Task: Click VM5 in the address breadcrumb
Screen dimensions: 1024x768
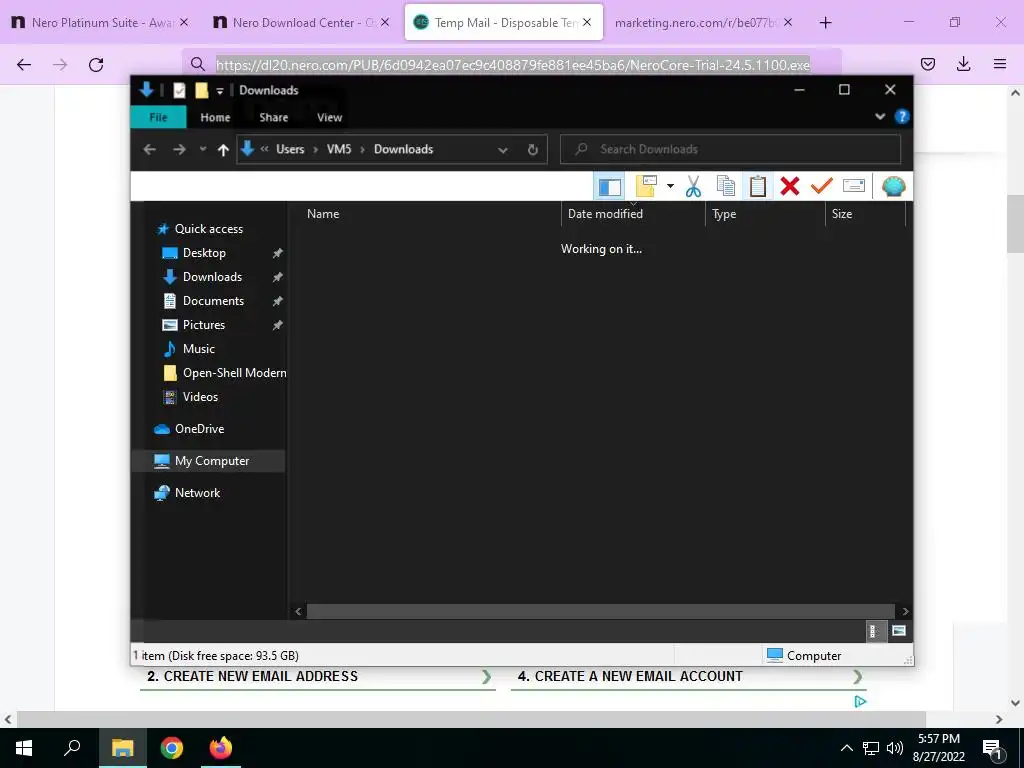Action: coord(339,149)
